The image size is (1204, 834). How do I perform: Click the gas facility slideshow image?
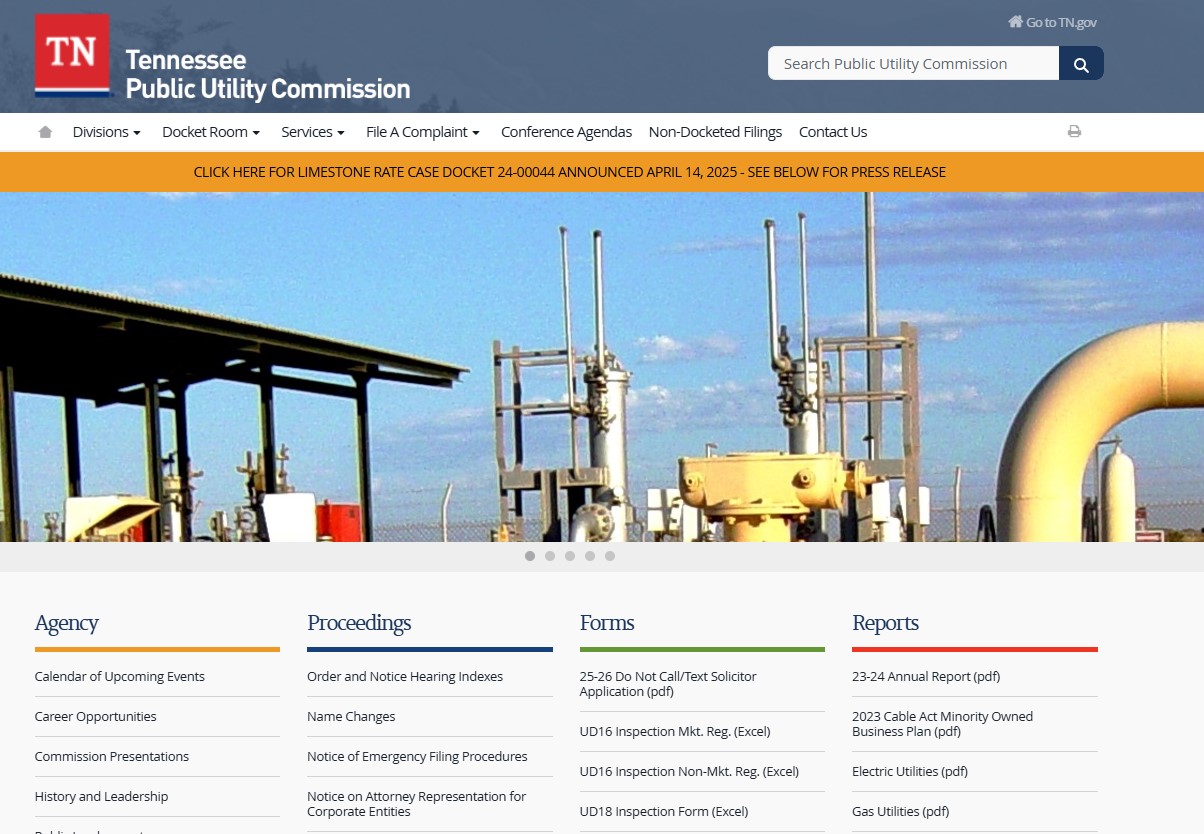[602, 367]
